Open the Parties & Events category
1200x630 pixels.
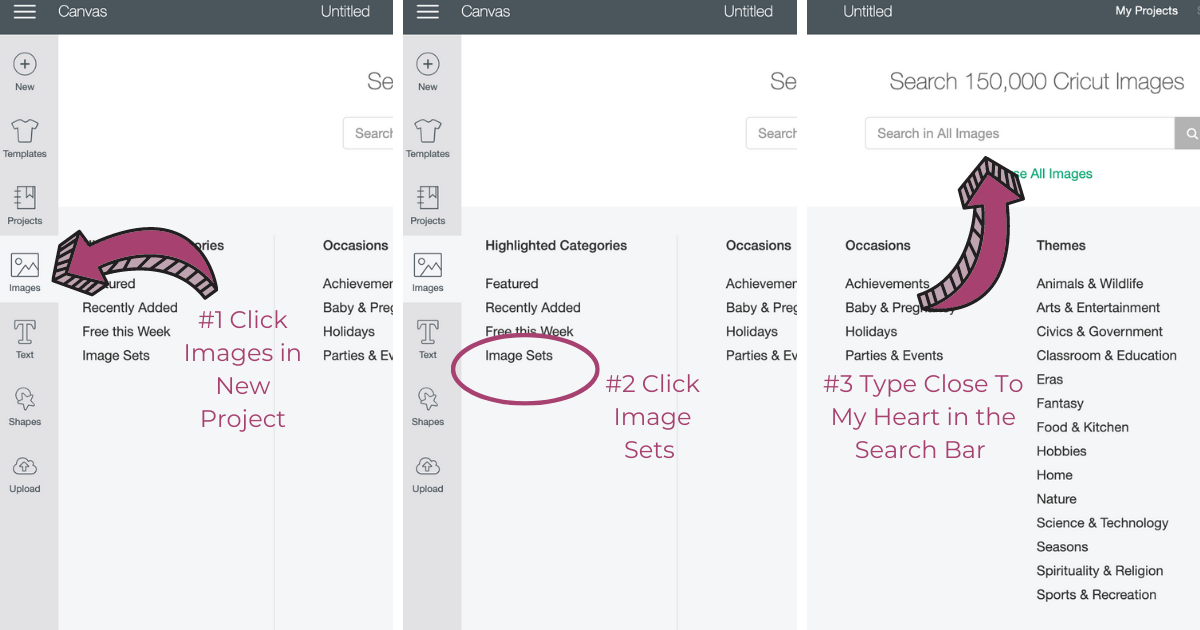(894, 356)
